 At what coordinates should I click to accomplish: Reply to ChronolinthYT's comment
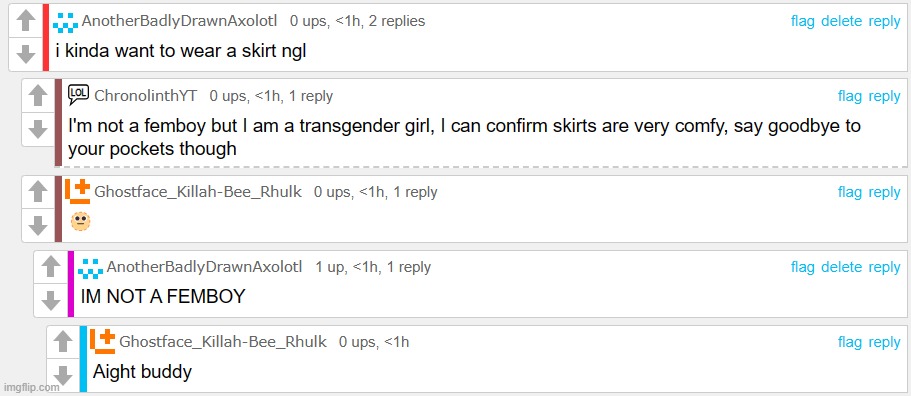(x=884, y=96)
